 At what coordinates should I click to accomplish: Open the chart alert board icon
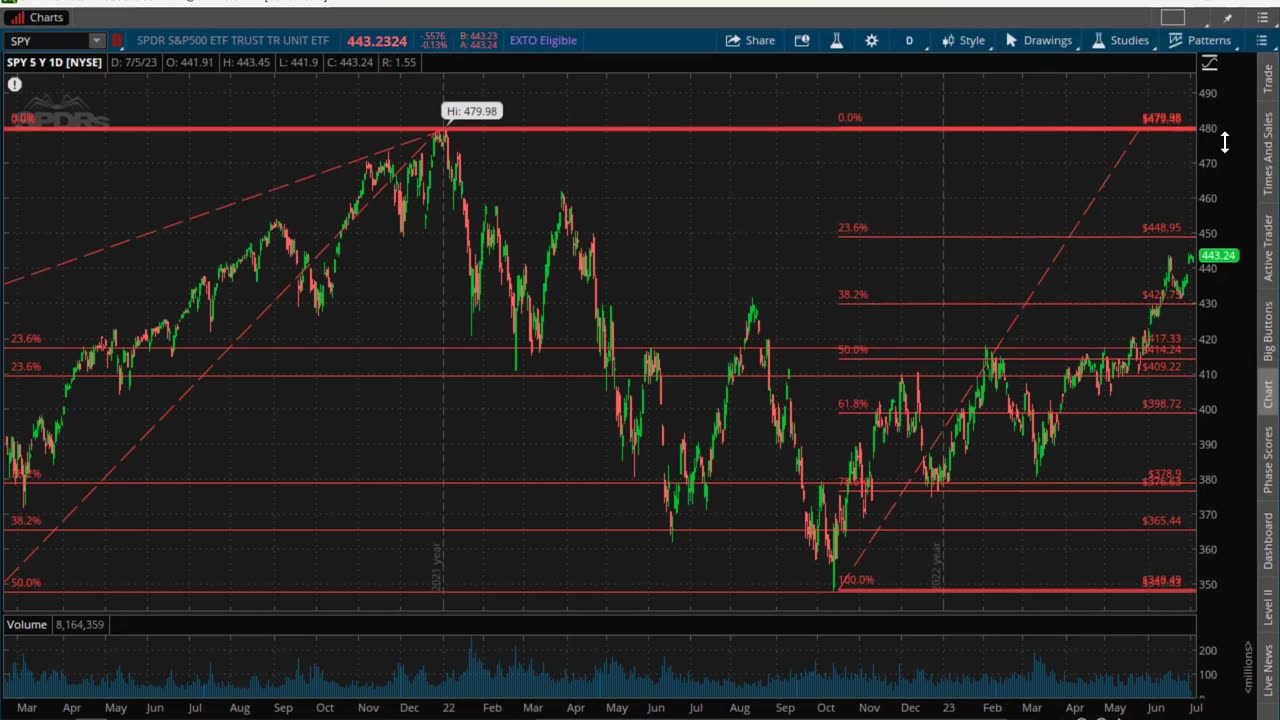[x=802, y=41]
